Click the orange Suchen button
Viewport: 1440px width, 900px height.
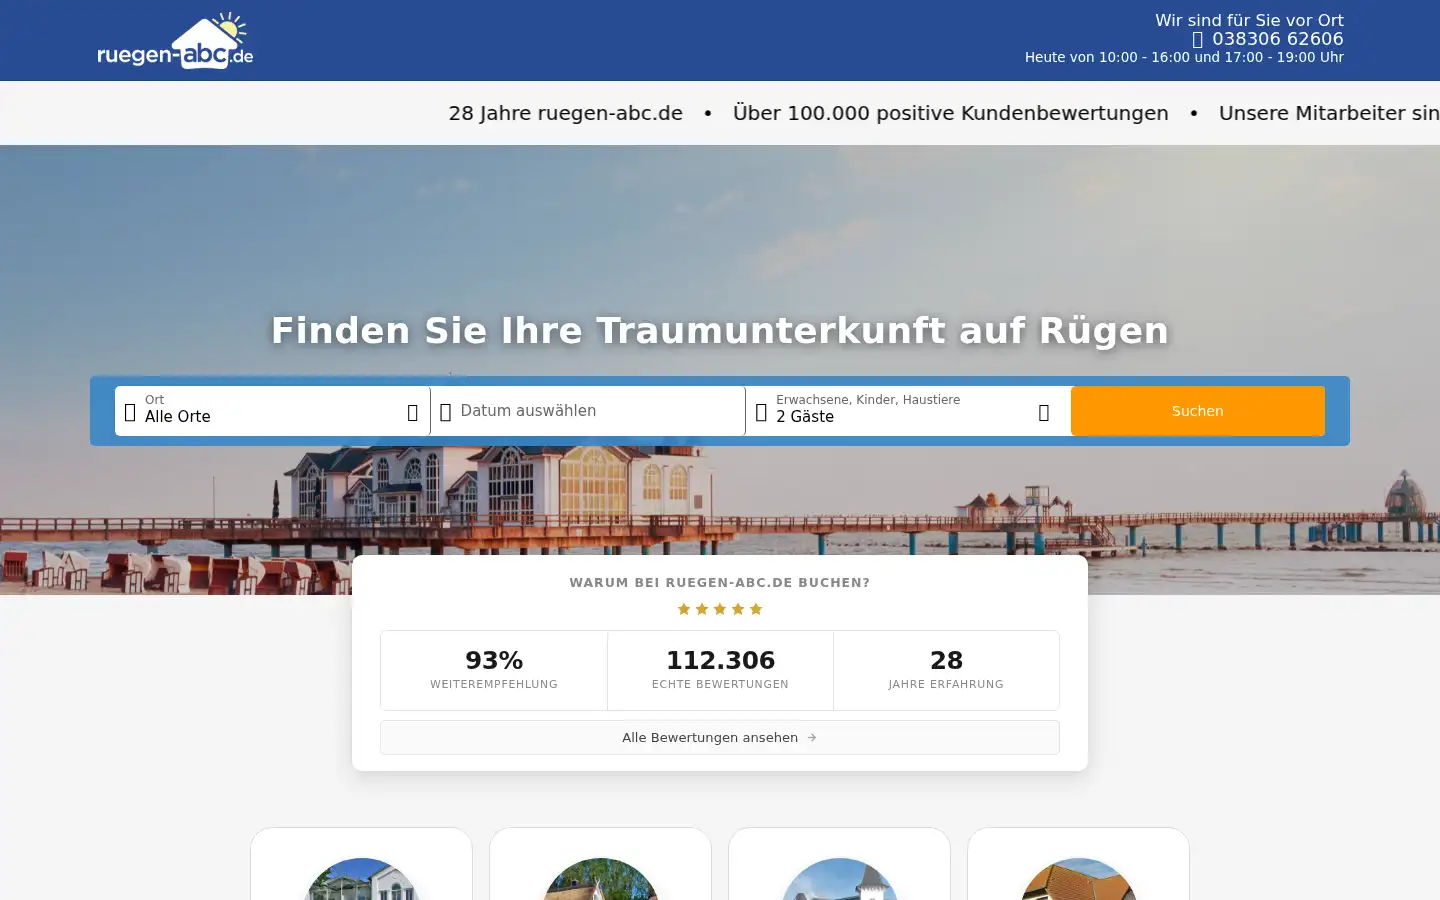[1198, 411]
